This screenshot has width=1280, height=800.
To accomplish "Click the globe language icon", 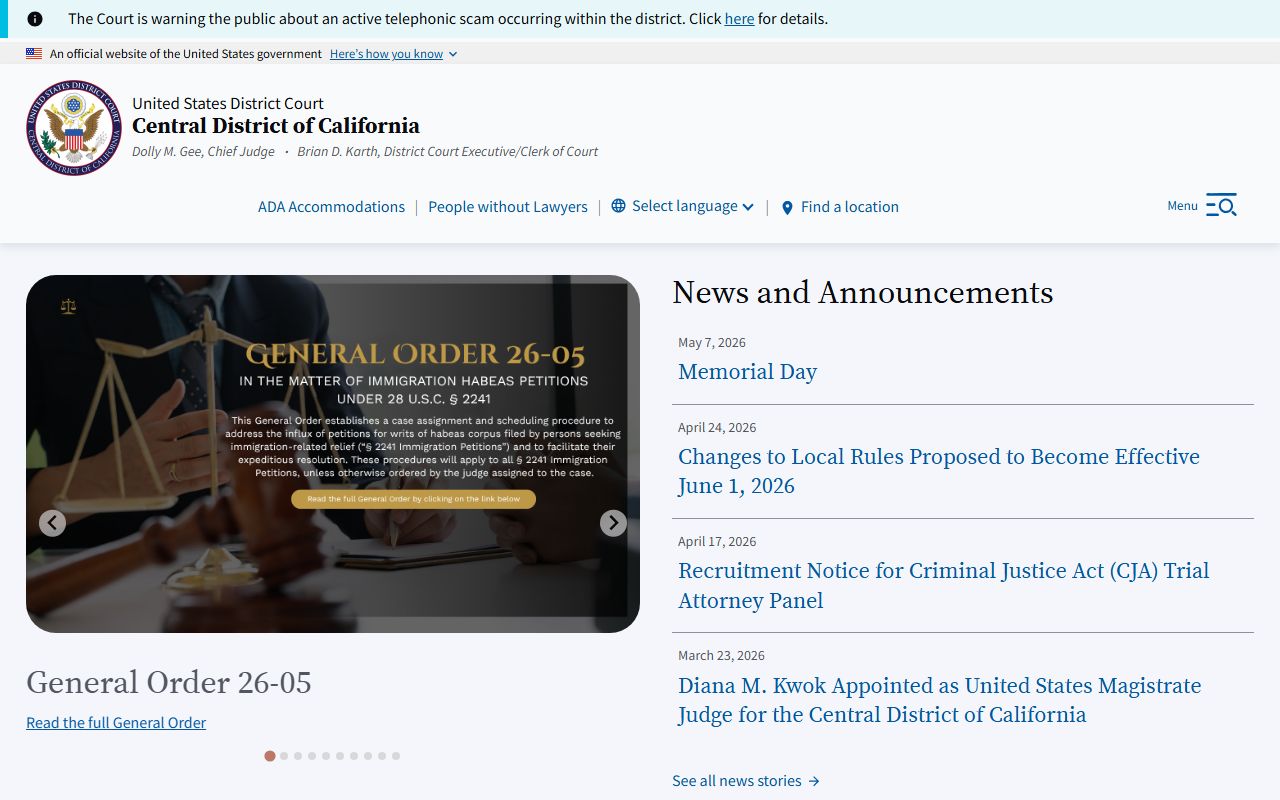I will 618,206.
